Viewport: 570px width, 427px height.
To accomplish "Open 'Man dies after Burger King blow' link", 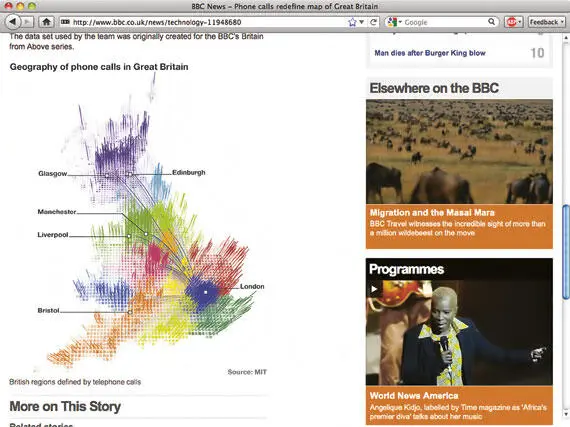I will (430, 53).
